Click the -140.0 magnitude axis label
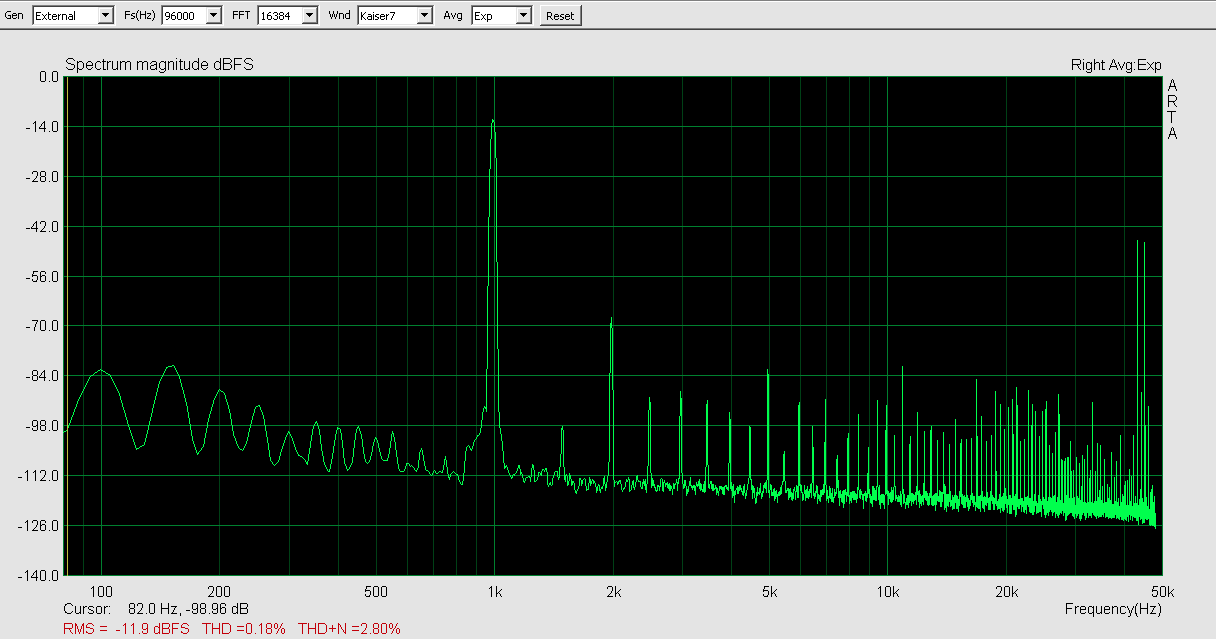The image size is (1216, 640). [x=39, y=576]
